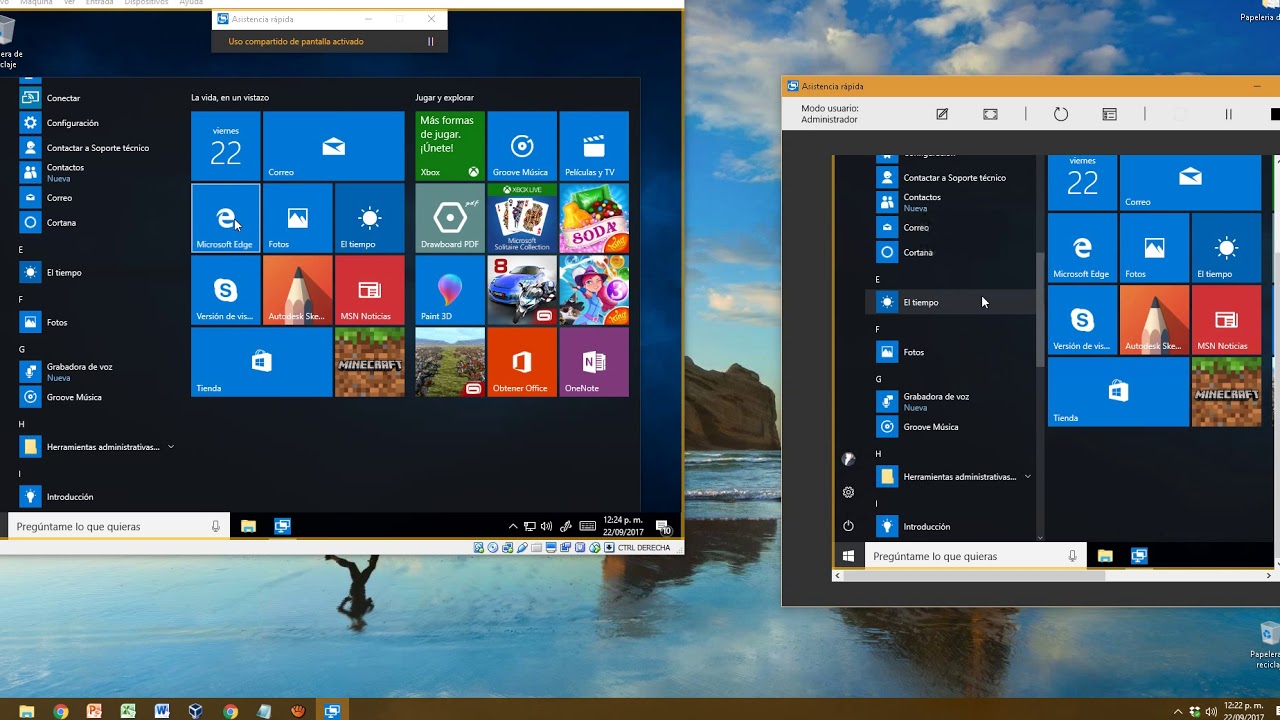Open action center with 10 notifications
The height and width of the screenshot is (720, 1280).
[663, 526]
